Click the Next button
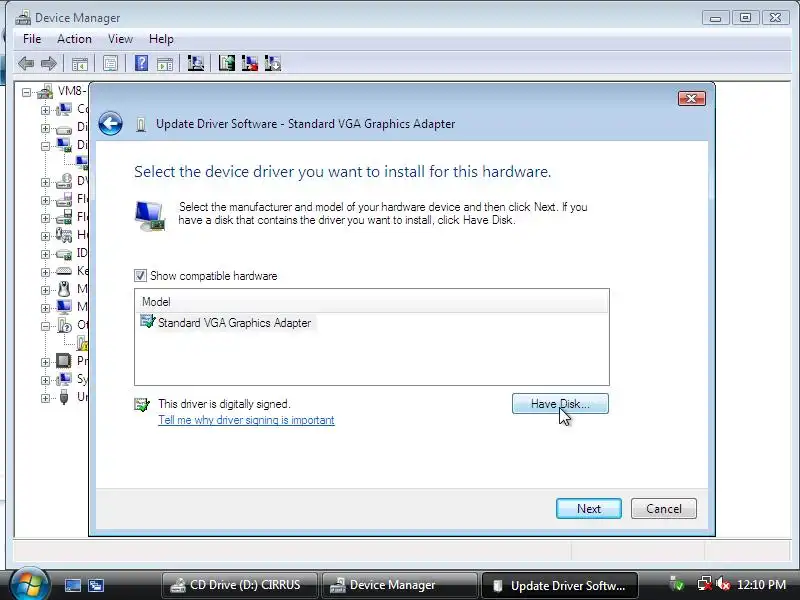The height and width of the screenshot is (600, 800). pyautogui.click(x=589, y=509)
